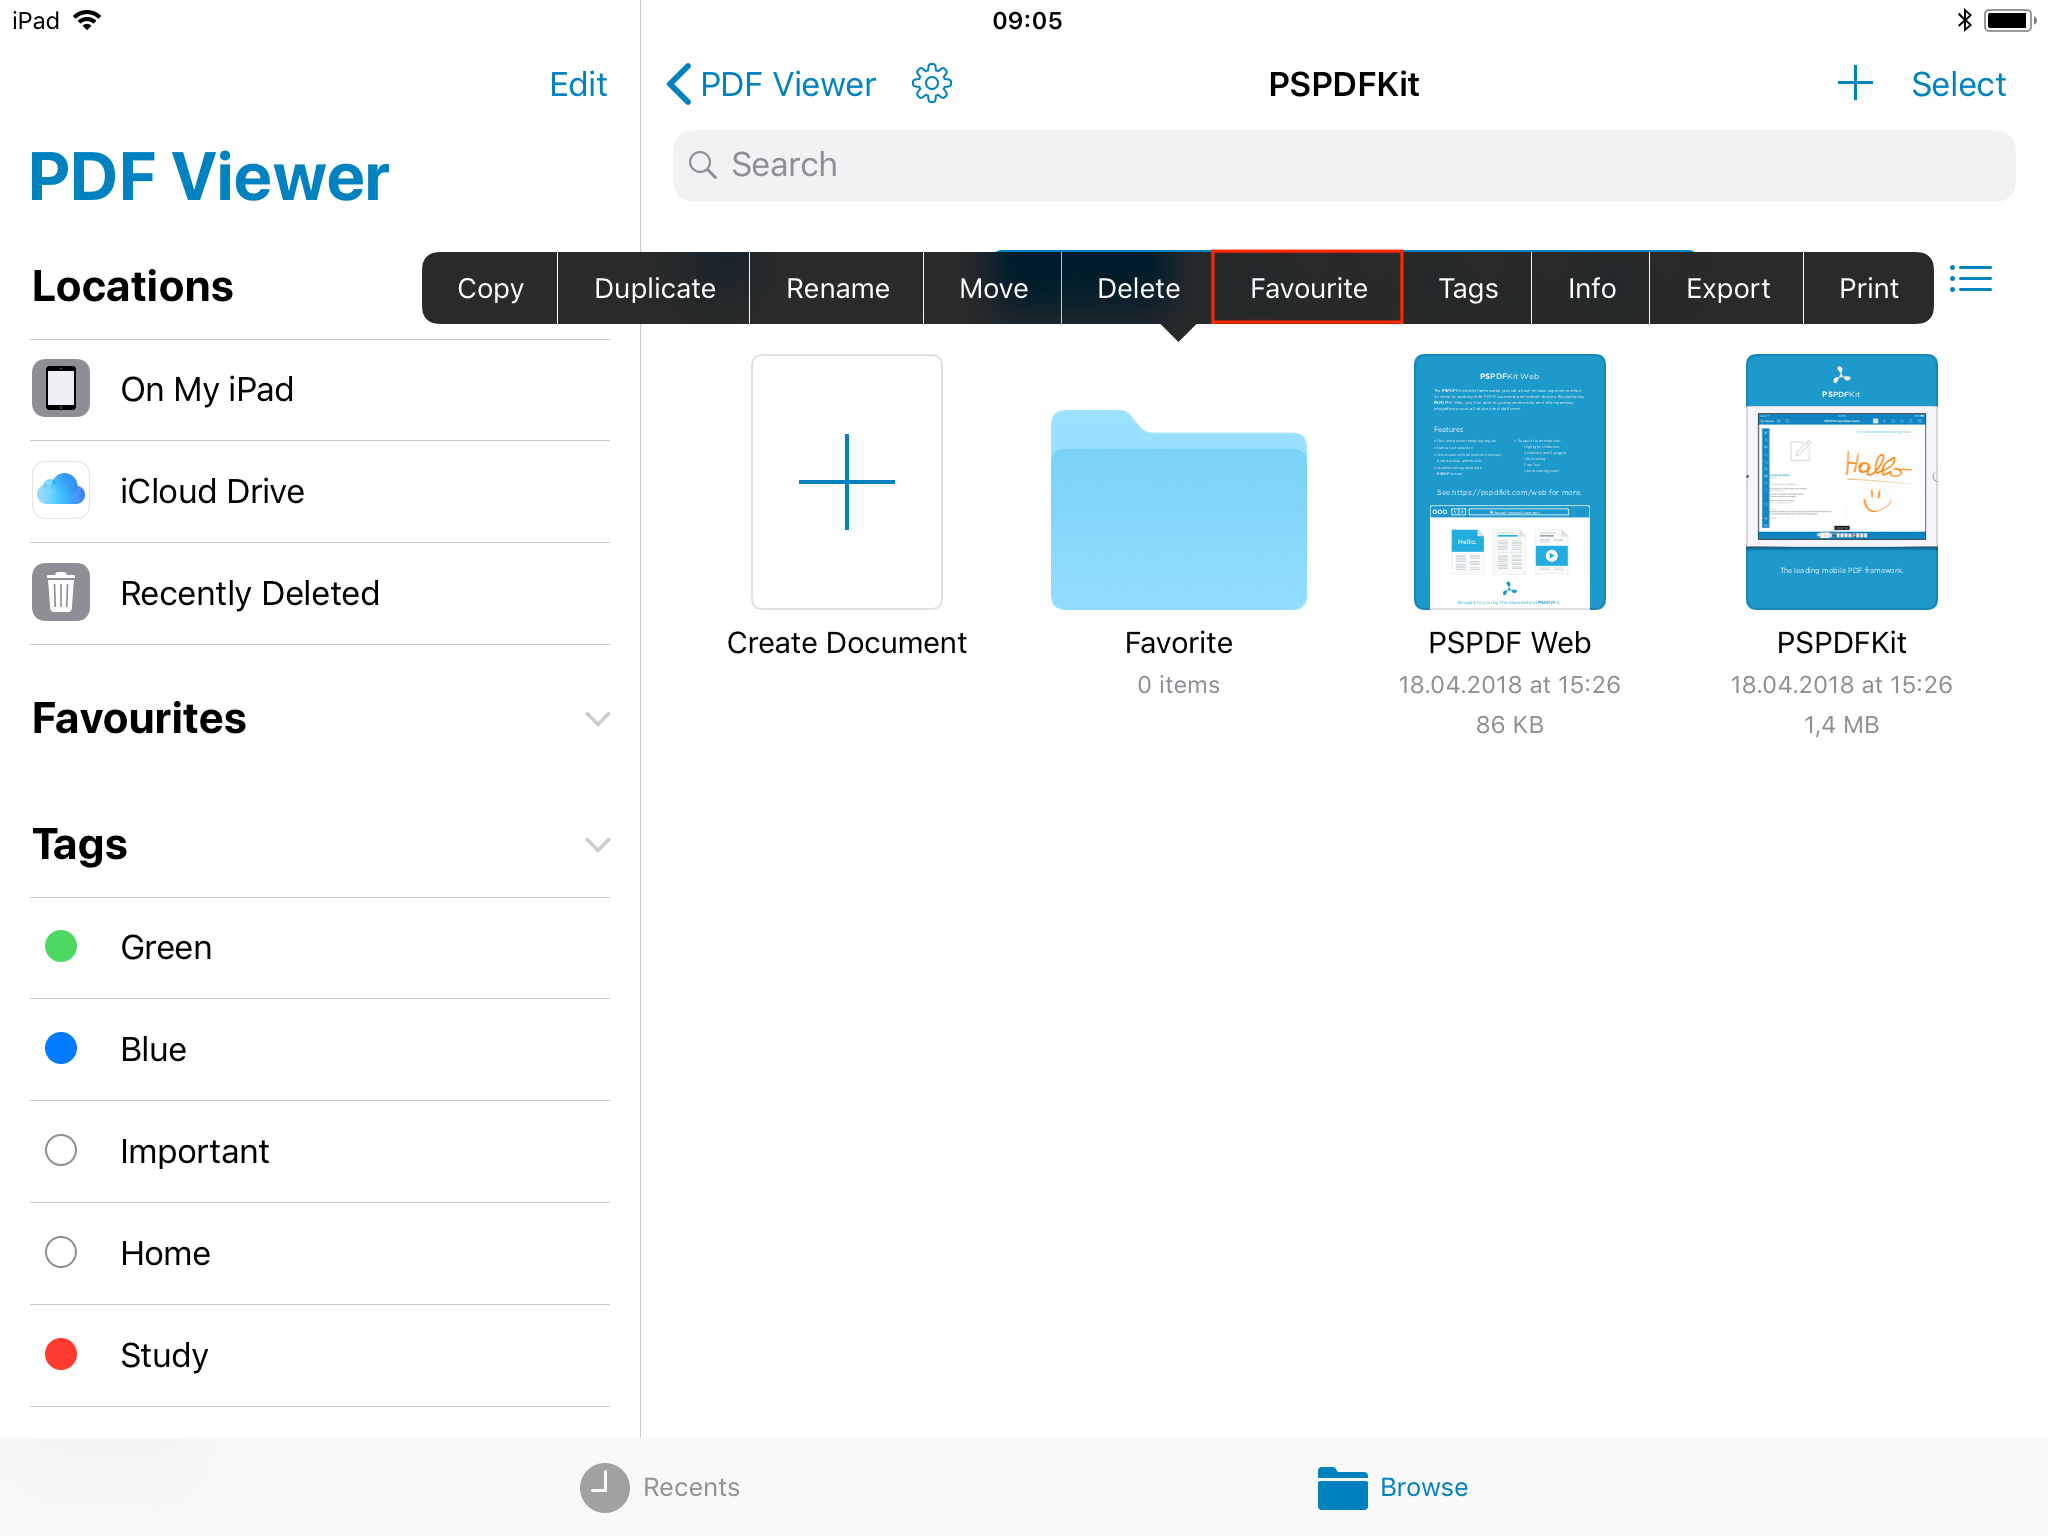The image size is (2048, 1536).
Task: Click into the Search field
Action: pyautogui.click(x=1343, y=165)
